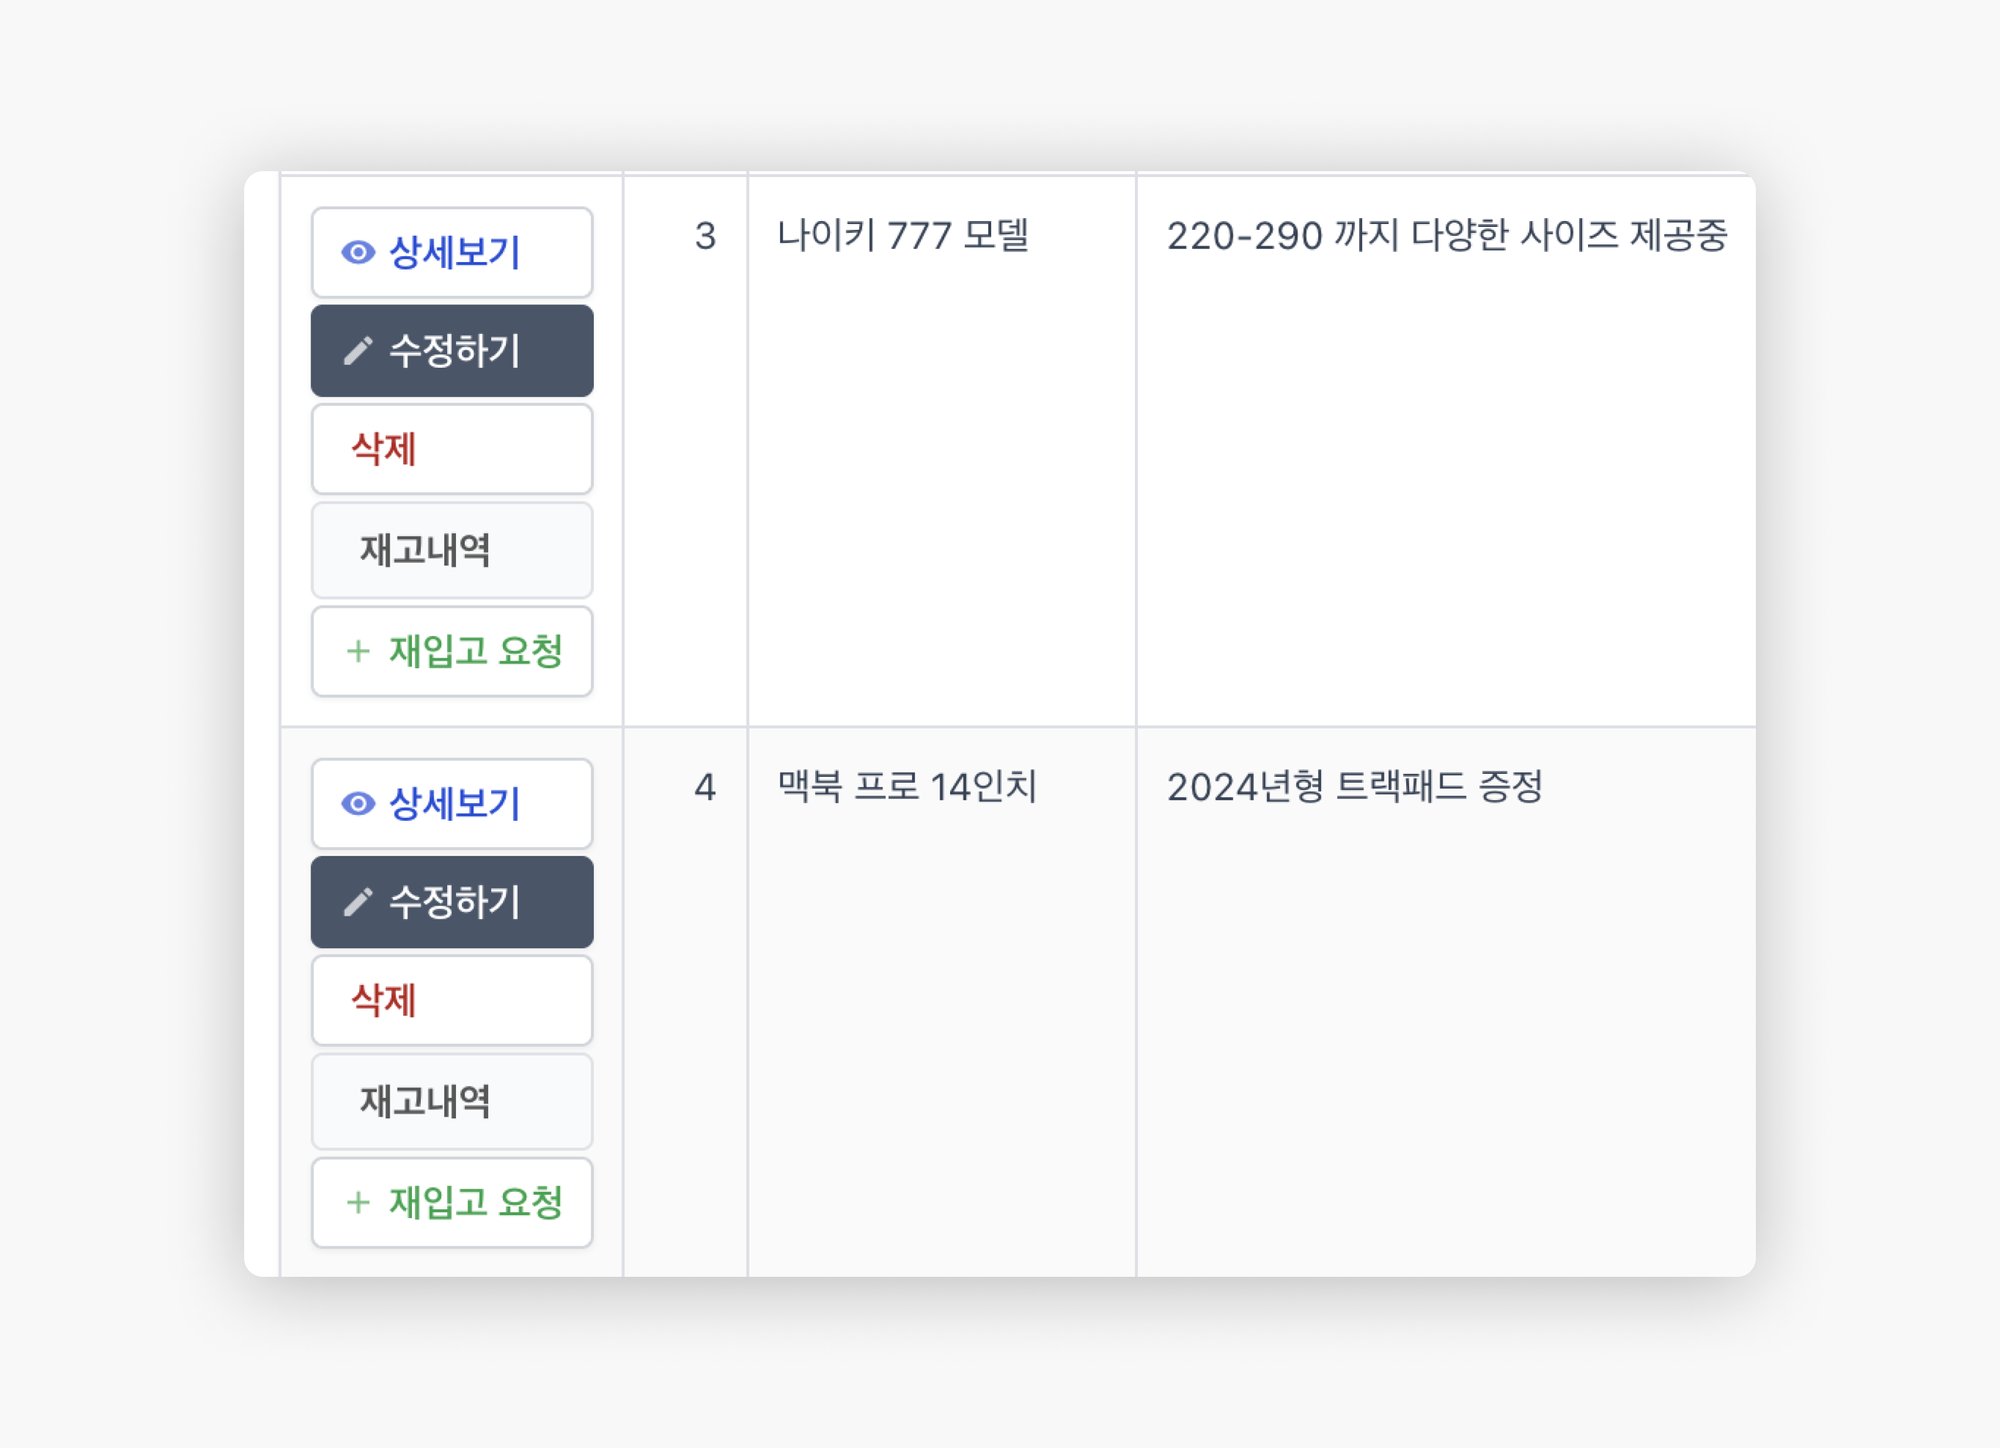Select 수정하기 for 맥북 프로 14인치

(452, 902)
